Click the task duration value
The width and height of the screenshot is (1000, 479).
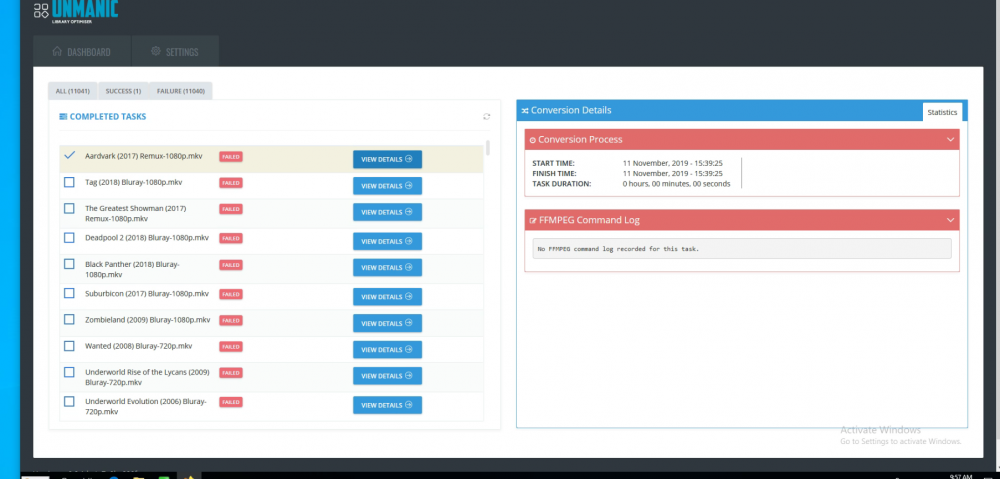pos(677,184)
